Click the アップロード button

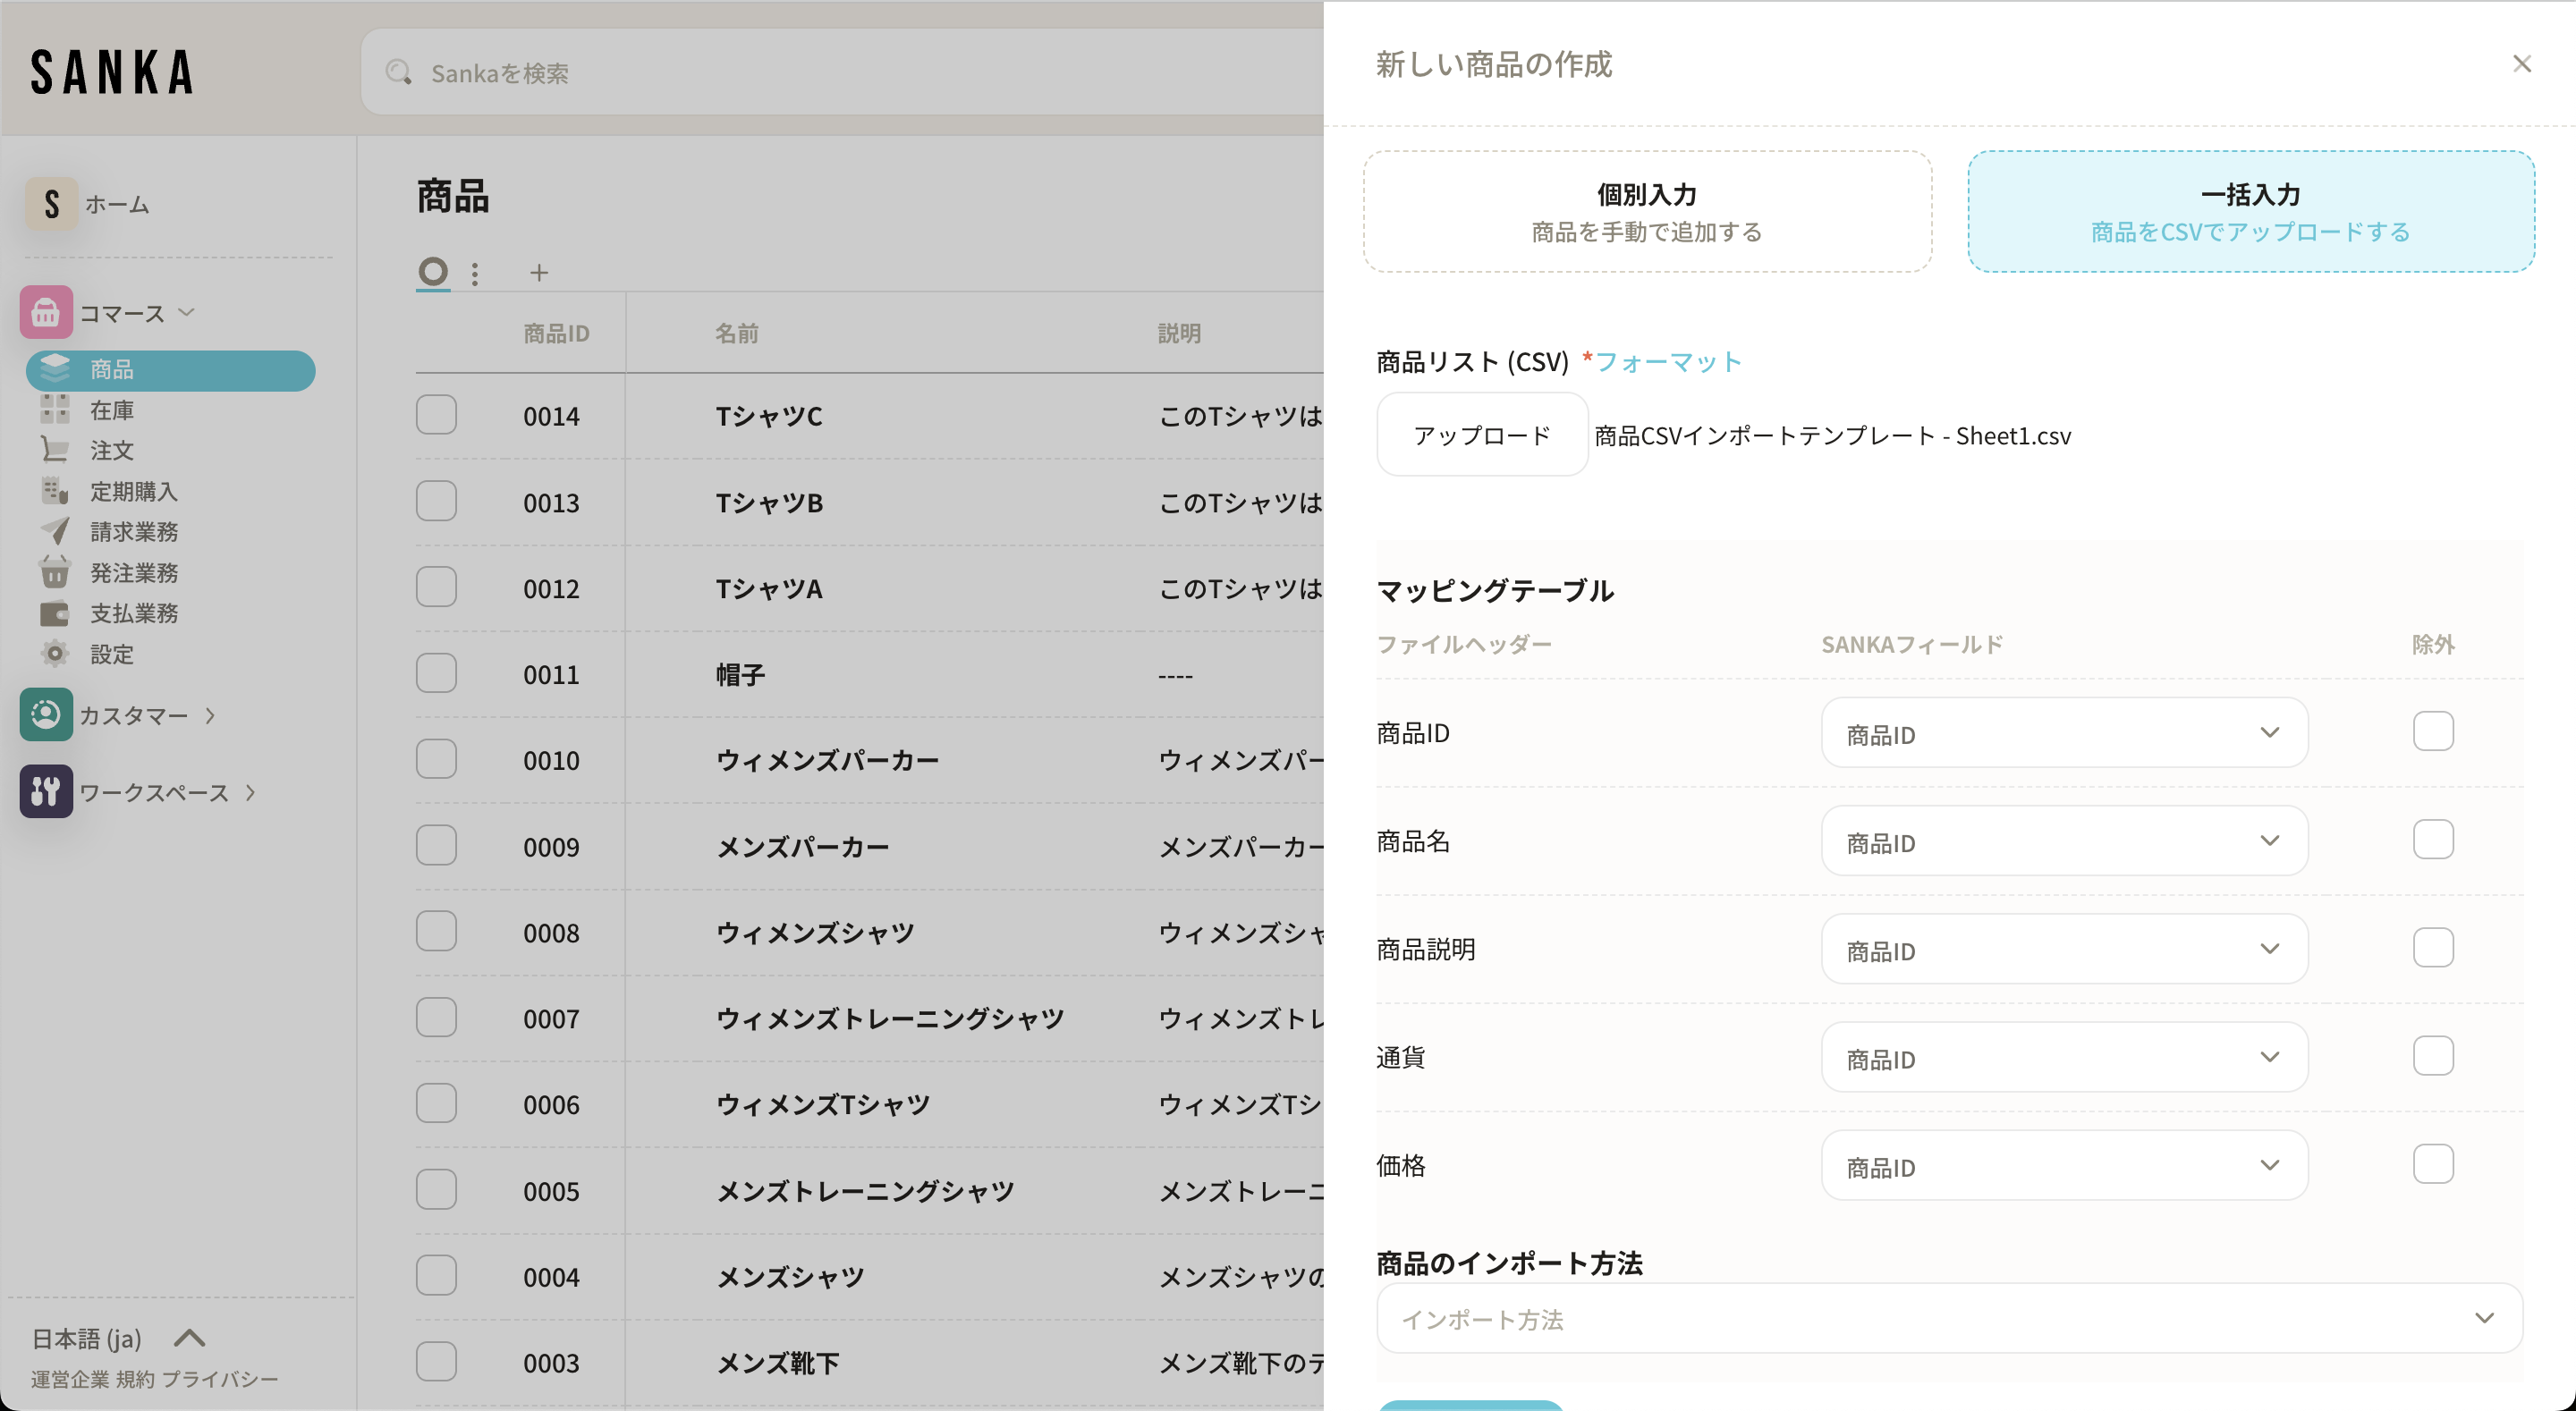click(1481, 435)
